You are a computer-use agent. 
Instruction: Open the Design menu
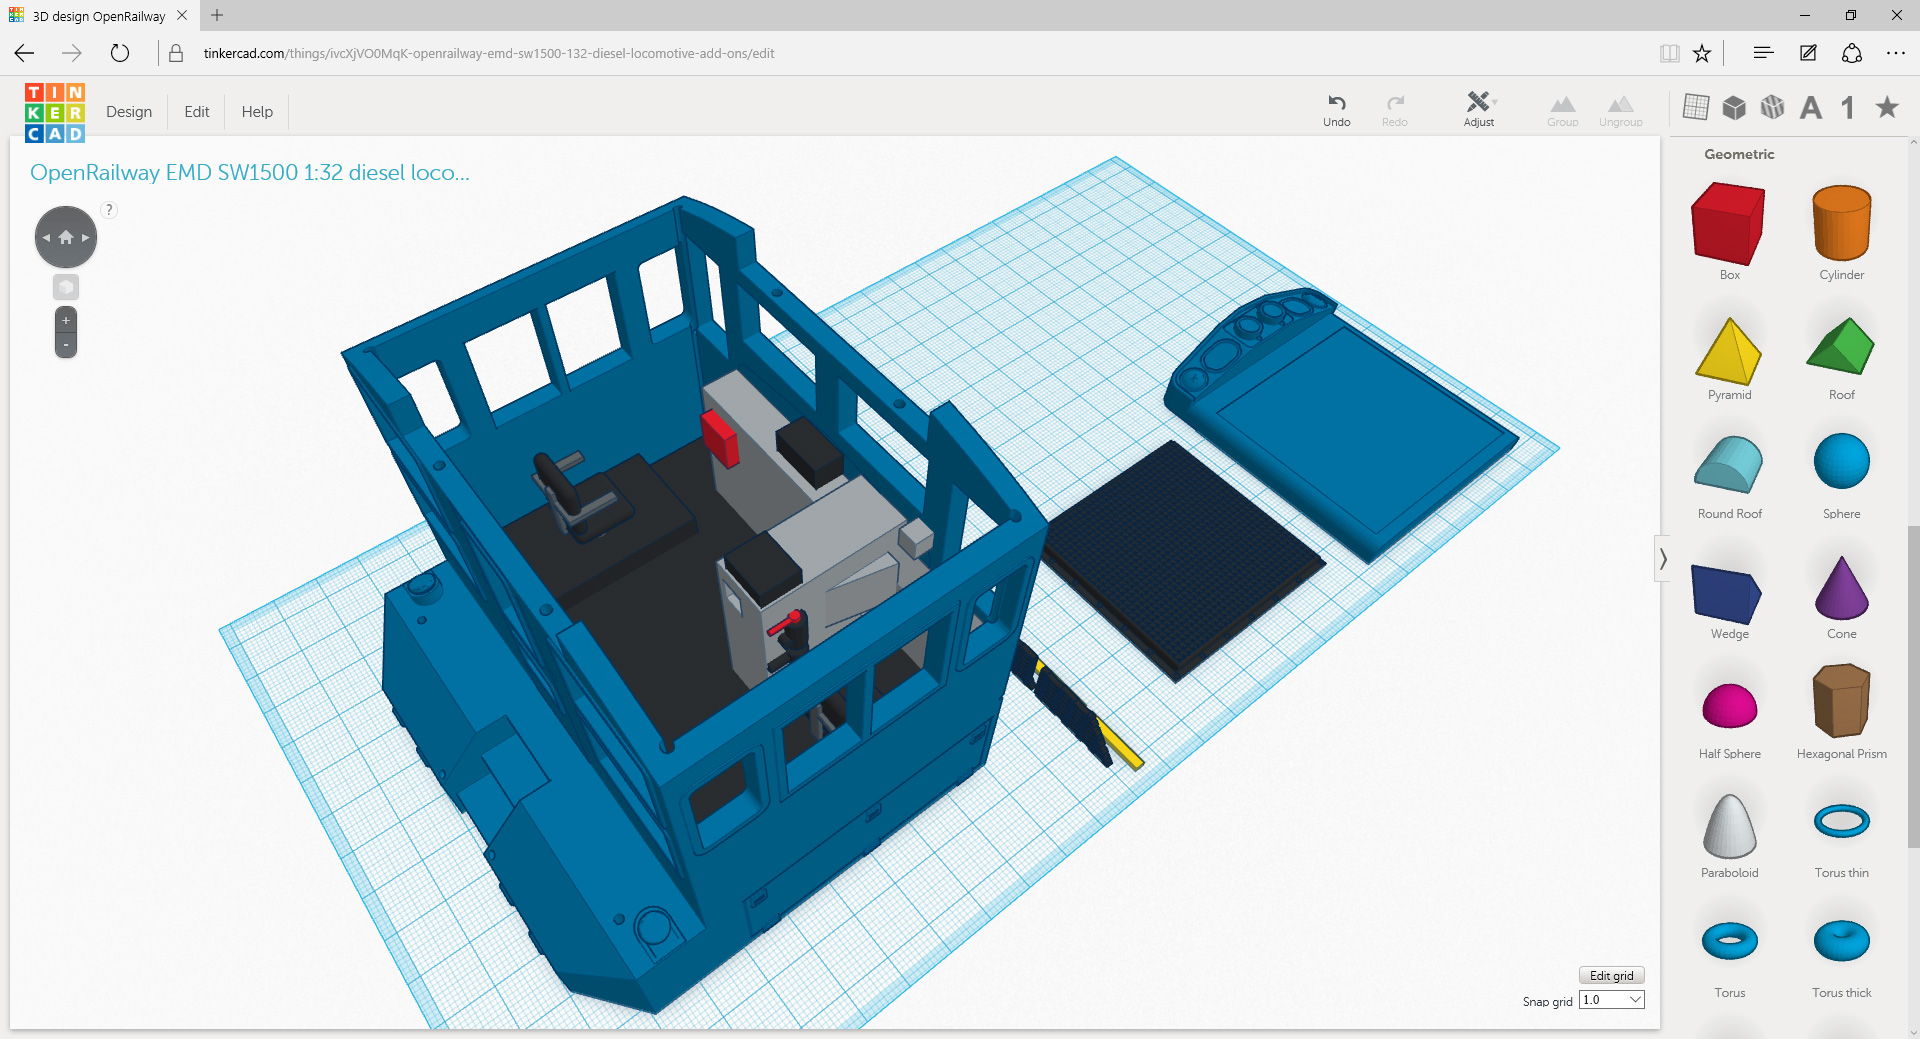pos(129,112)
